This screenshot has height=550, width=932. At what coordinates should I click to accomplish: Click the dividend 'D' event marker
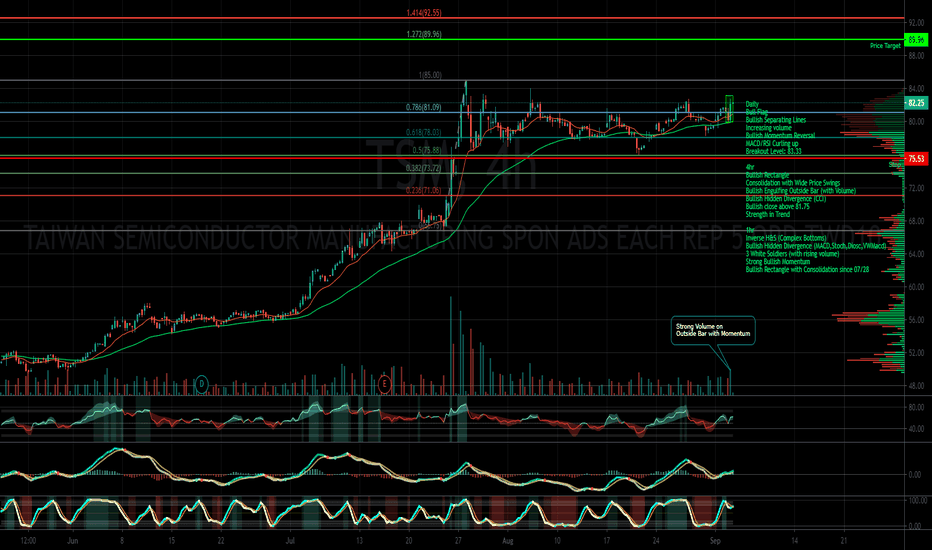tap(201, 384)
